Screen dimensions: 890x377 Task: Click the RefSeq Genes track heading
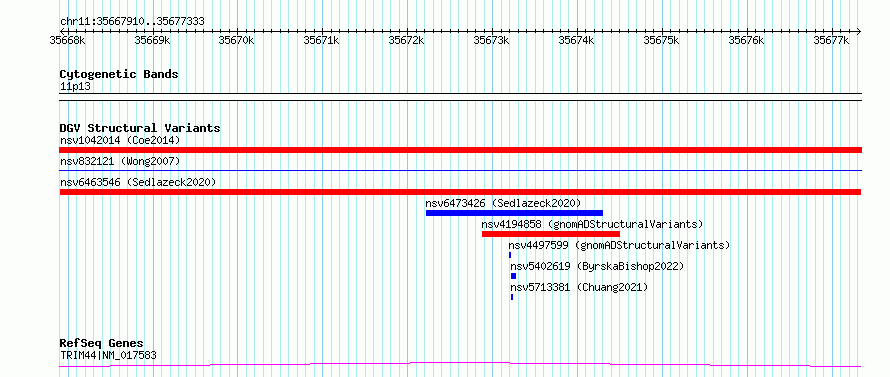pyautogui.click(x=102, y=344)
